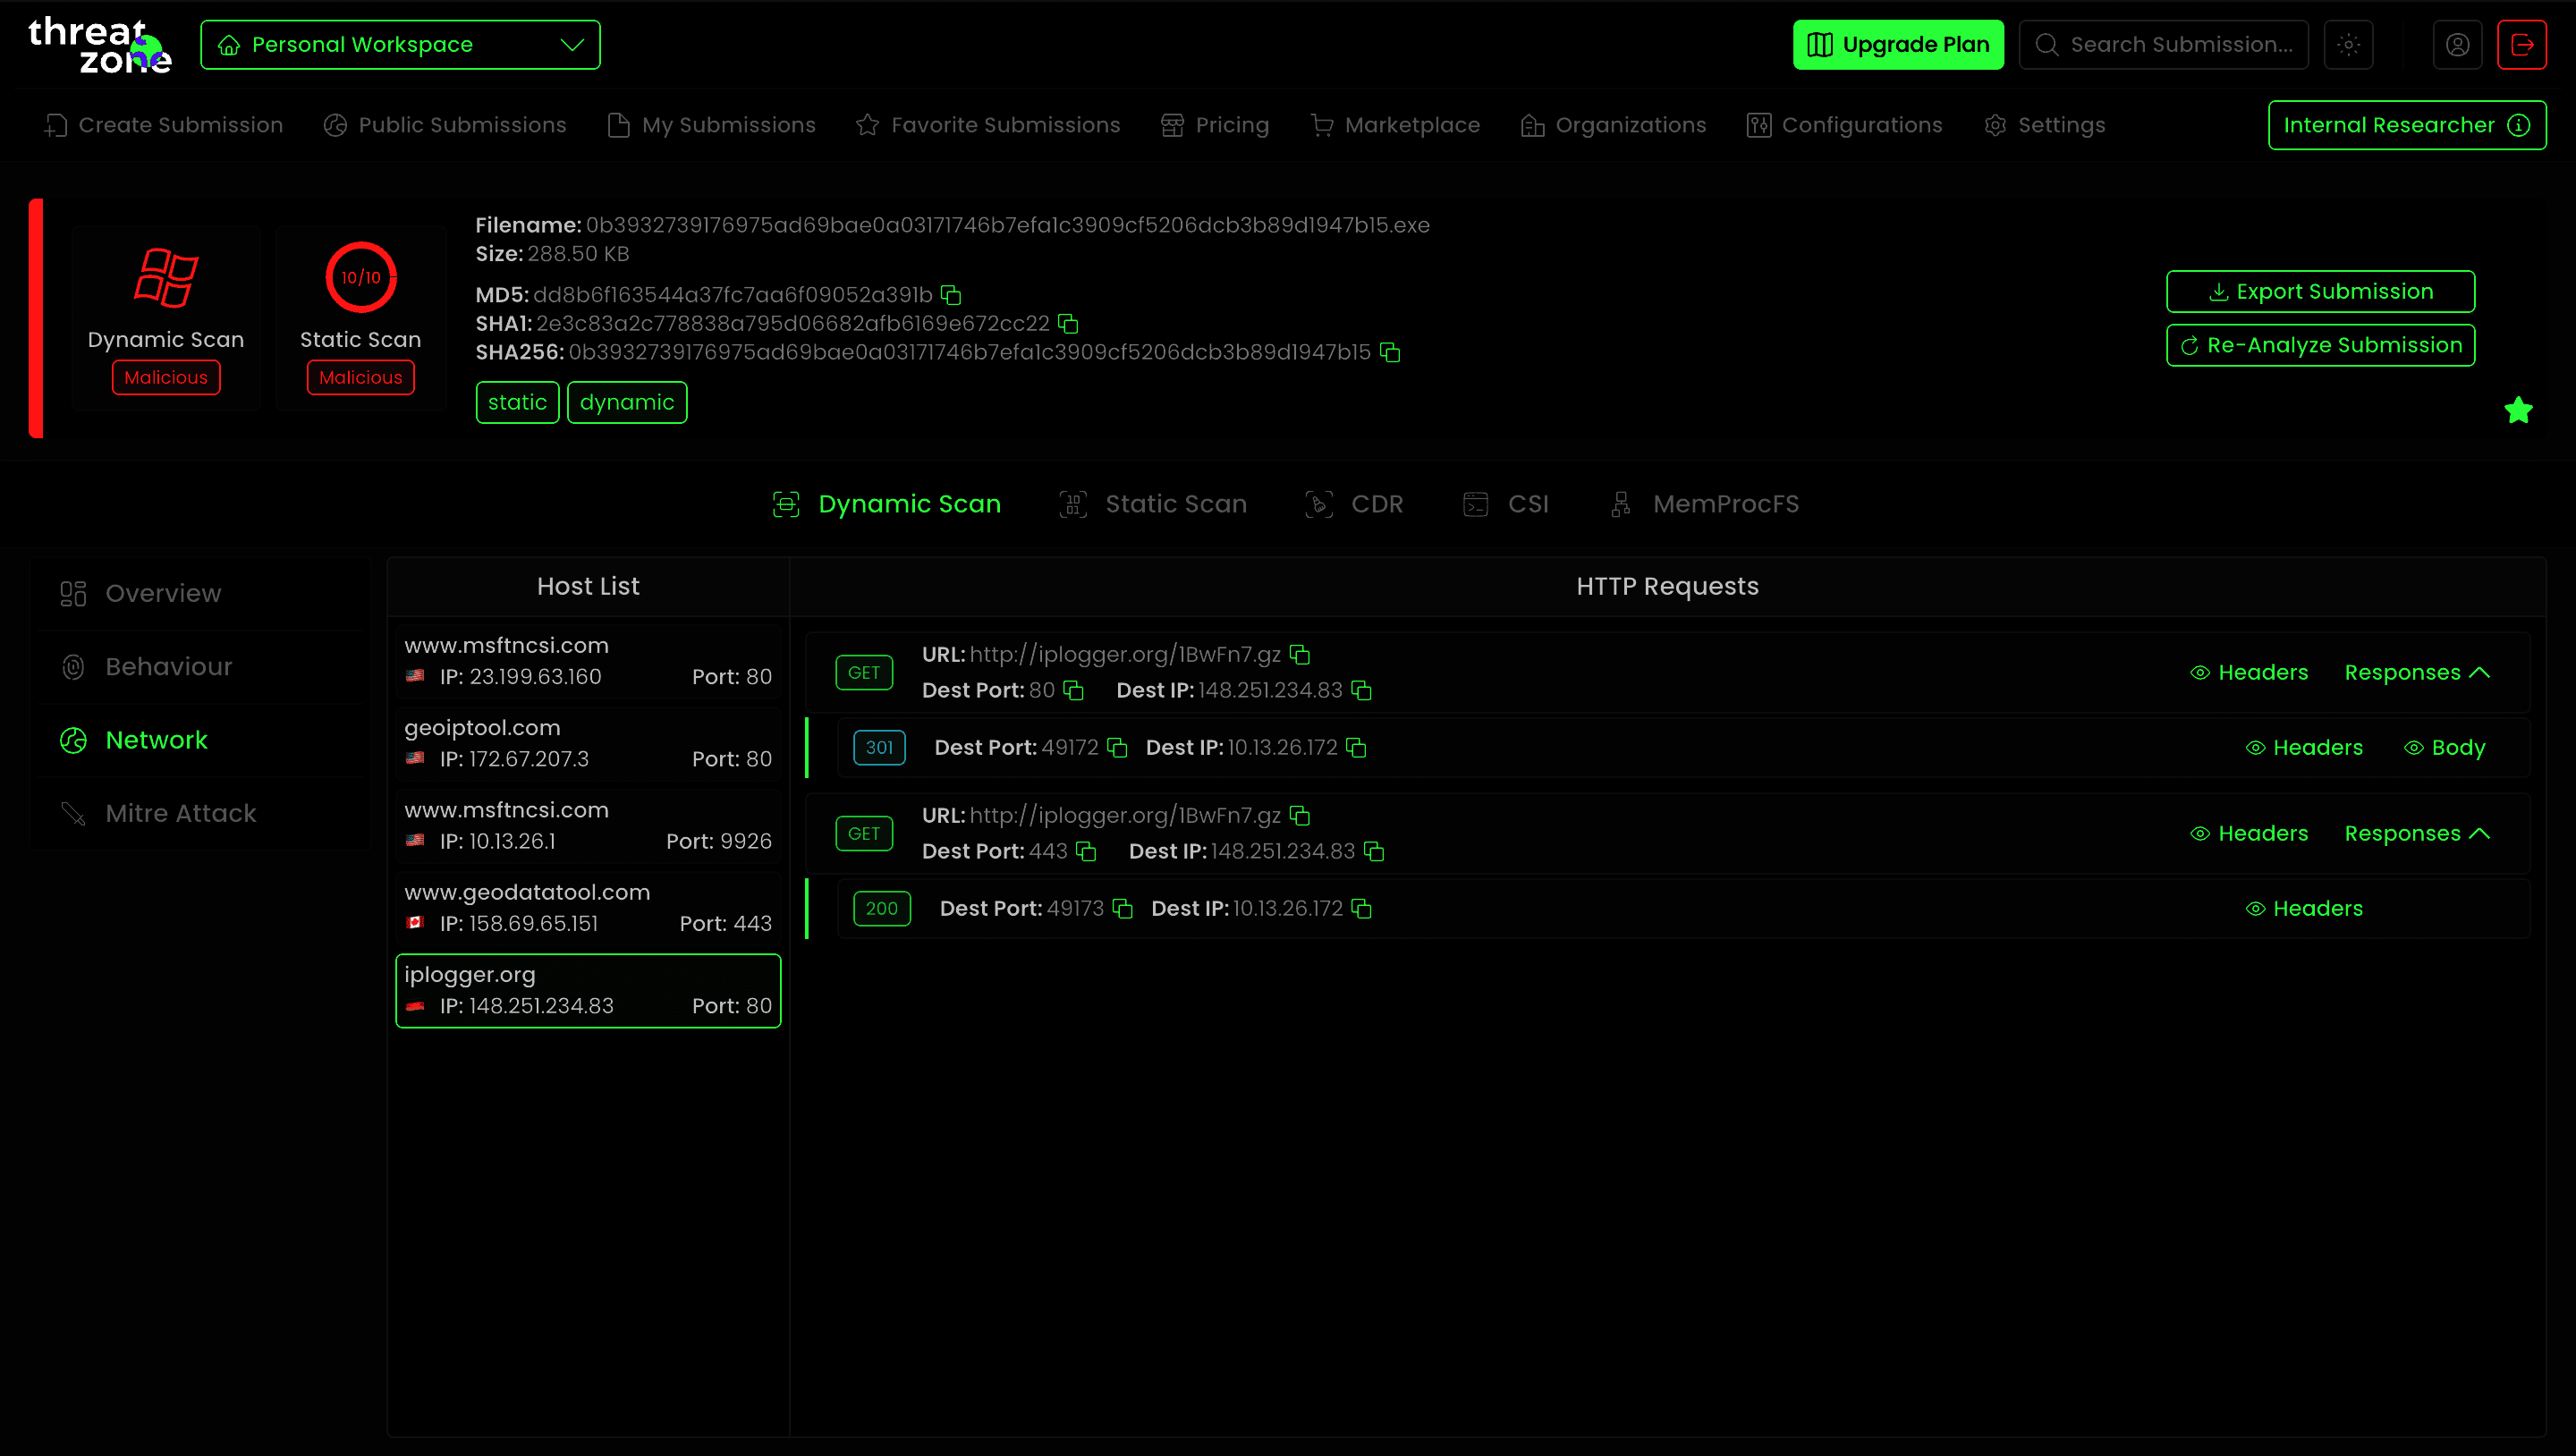Show Headers for the 200 response
The image size is (2576, 1456).
coord(2304,909)
